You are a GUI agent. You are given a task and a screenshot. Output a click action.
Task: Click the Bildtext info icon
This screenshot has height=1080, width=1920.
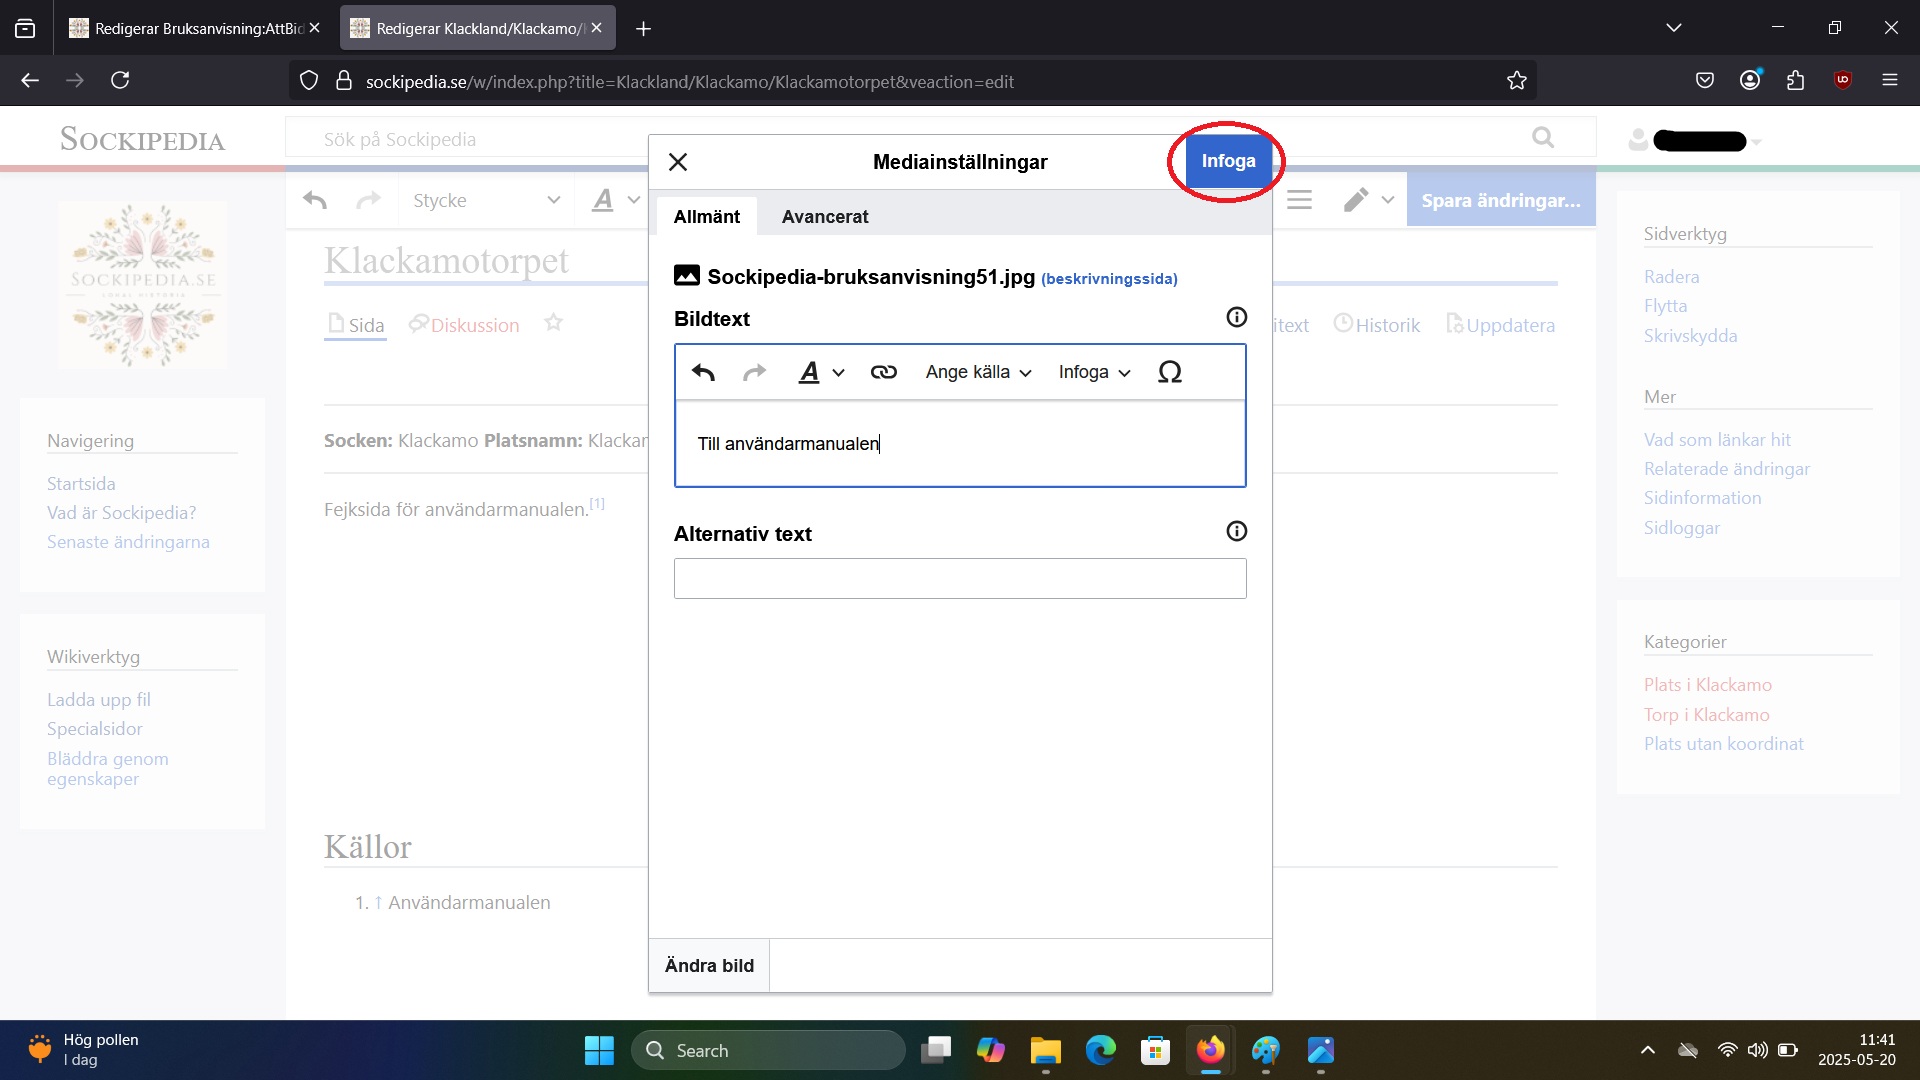tap(1236, 317)
